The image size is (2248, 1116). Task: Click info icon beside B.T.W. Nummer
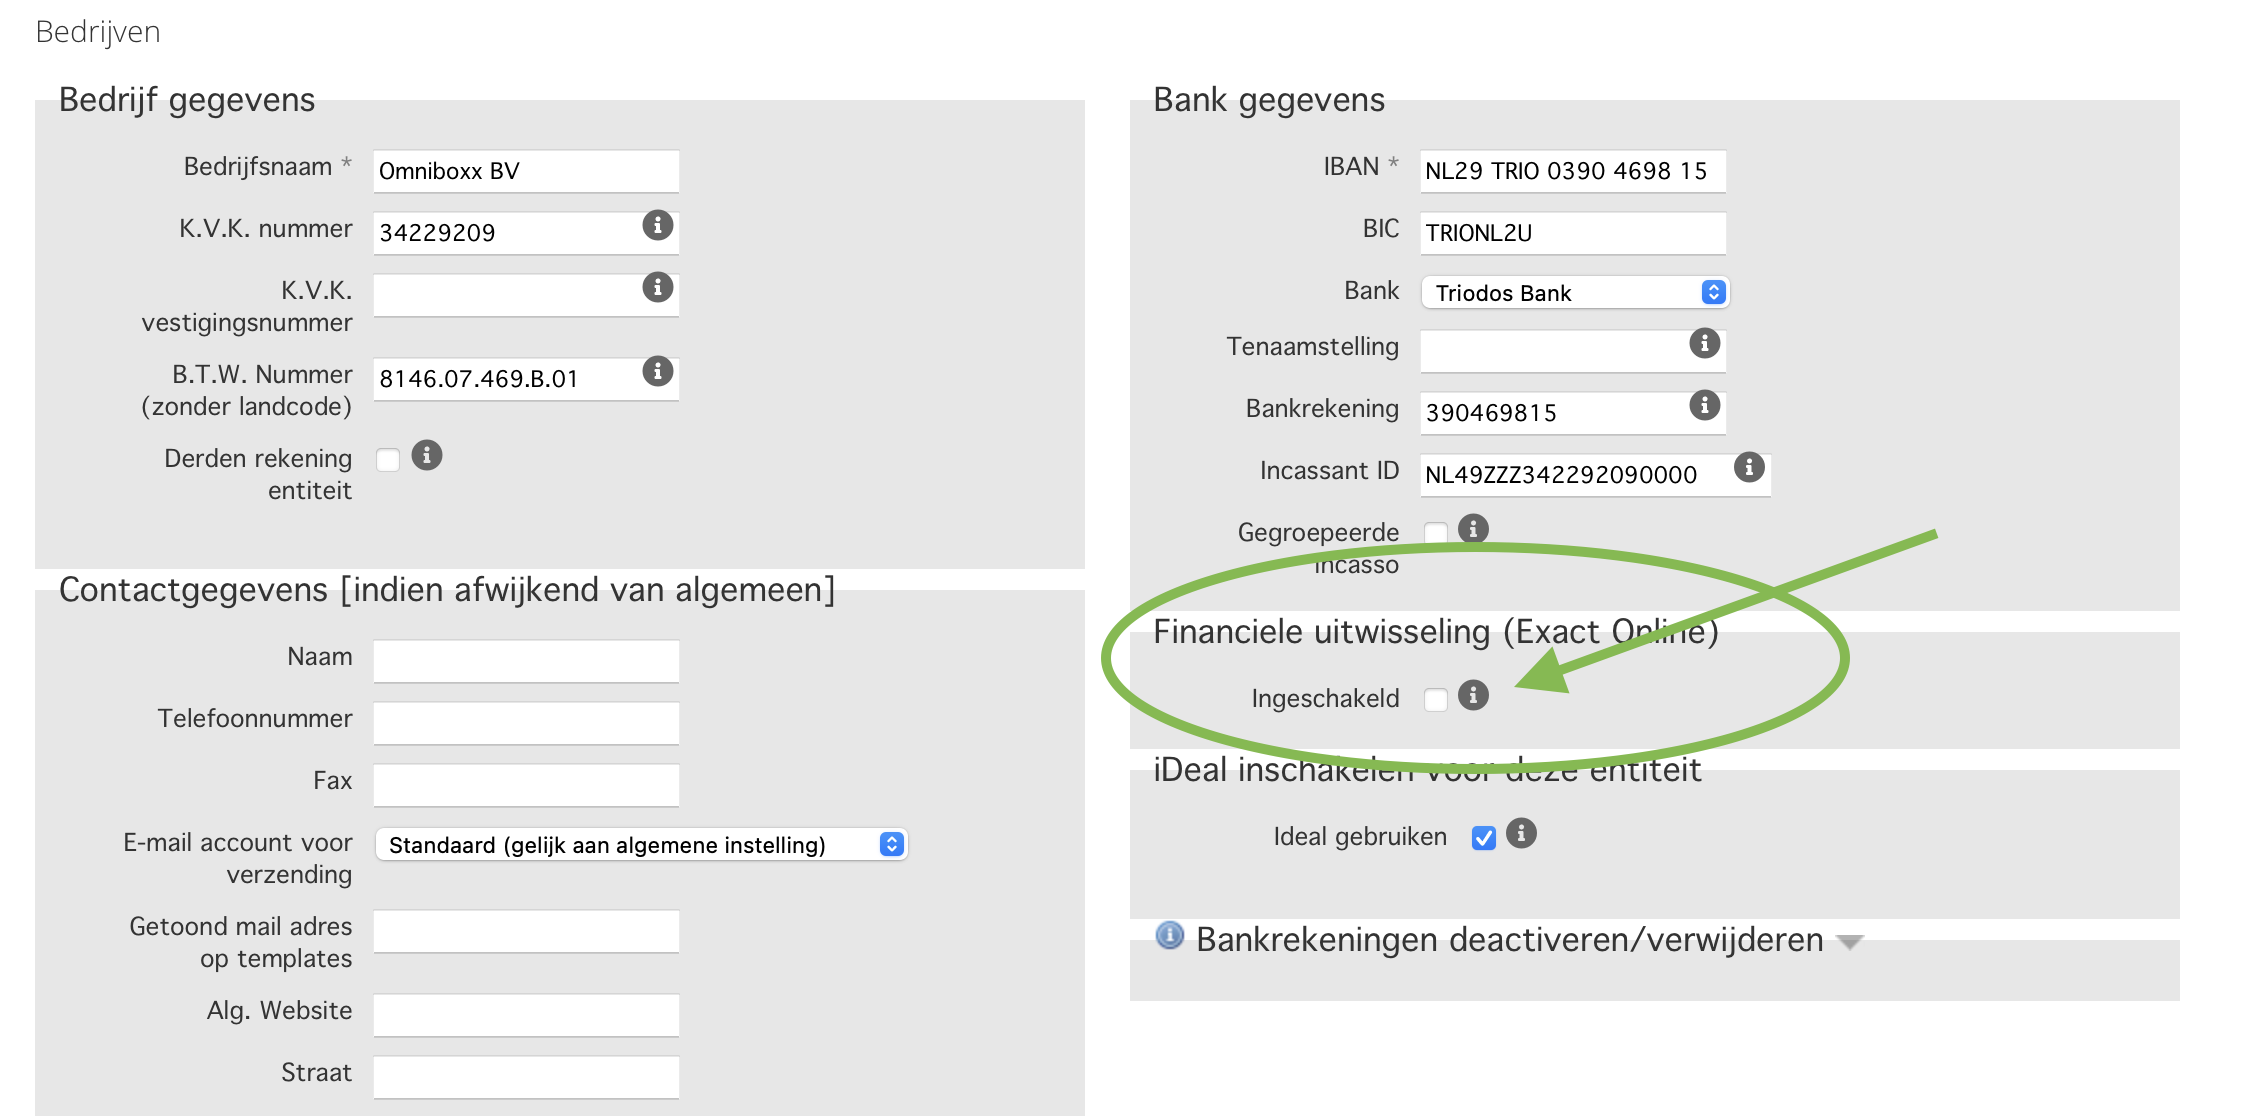(657, 372)
